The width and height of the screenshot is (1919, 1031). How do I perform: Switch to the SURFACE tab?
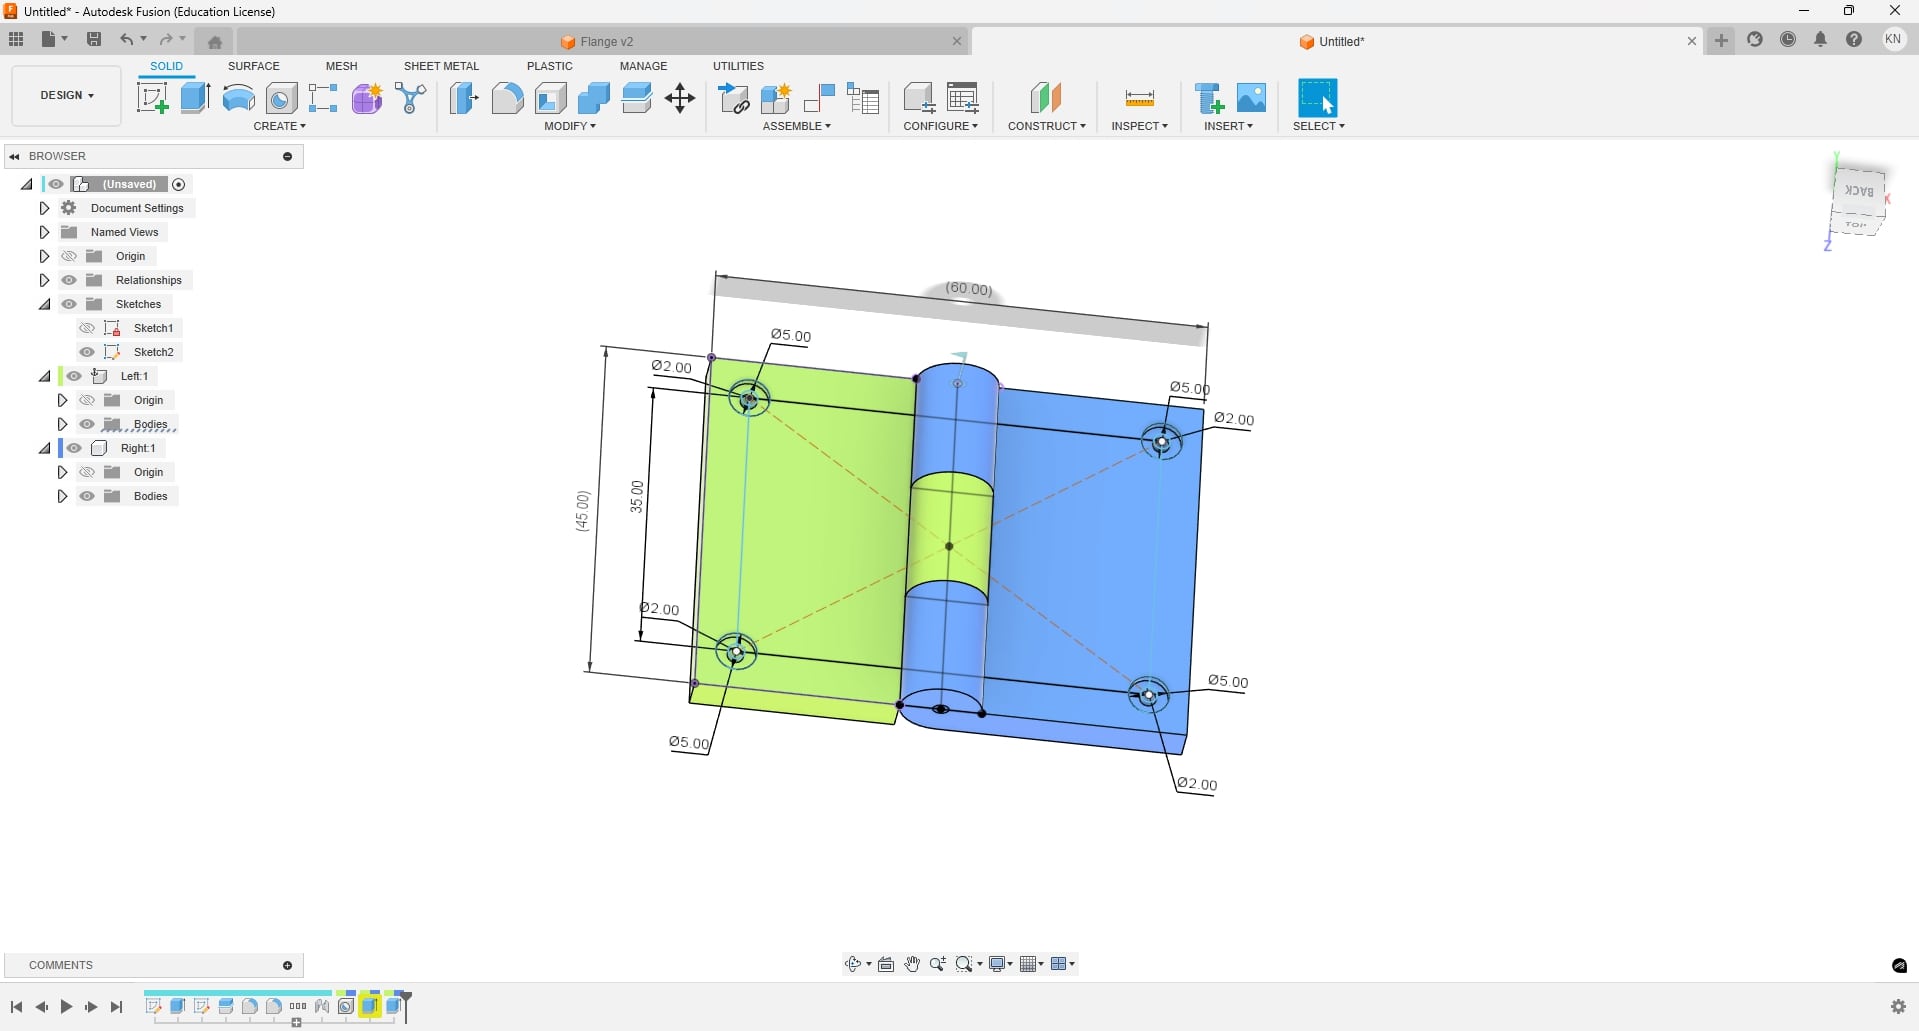pos(254,66)
